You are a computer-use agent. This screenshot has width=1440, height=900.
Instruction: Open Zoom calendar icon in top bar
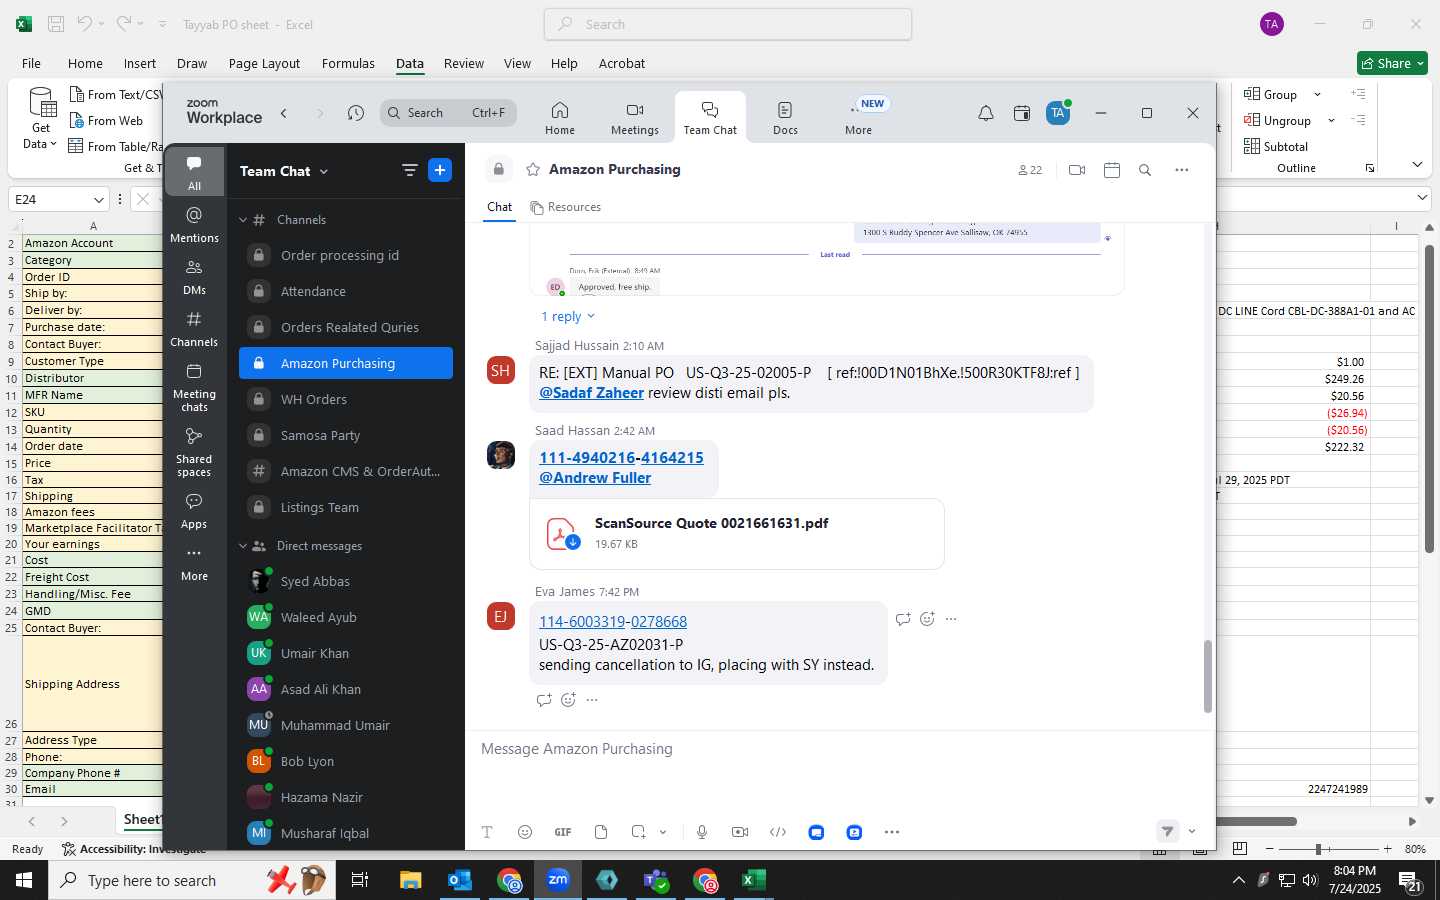(1022, 113)
